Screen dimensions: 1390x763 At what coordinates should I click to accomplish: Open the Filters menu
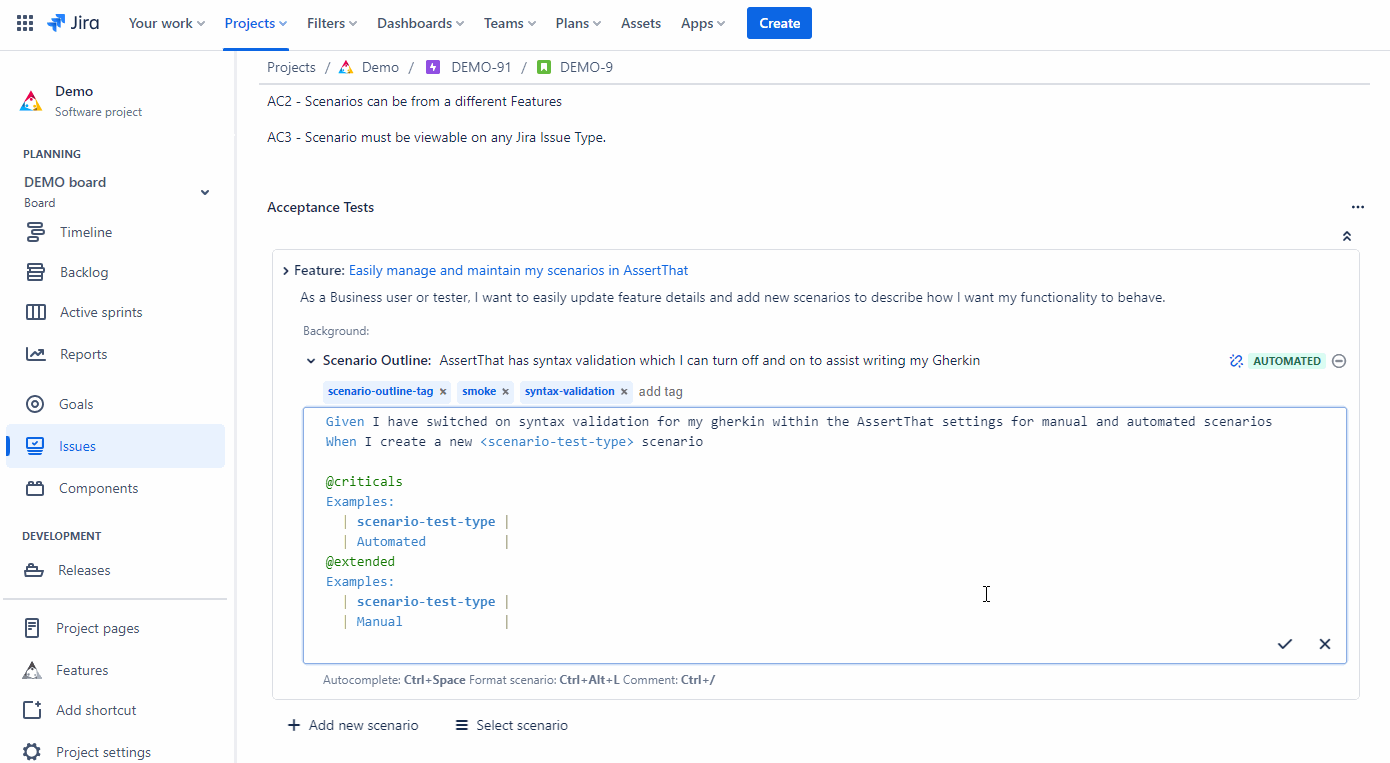coord(331,22)
